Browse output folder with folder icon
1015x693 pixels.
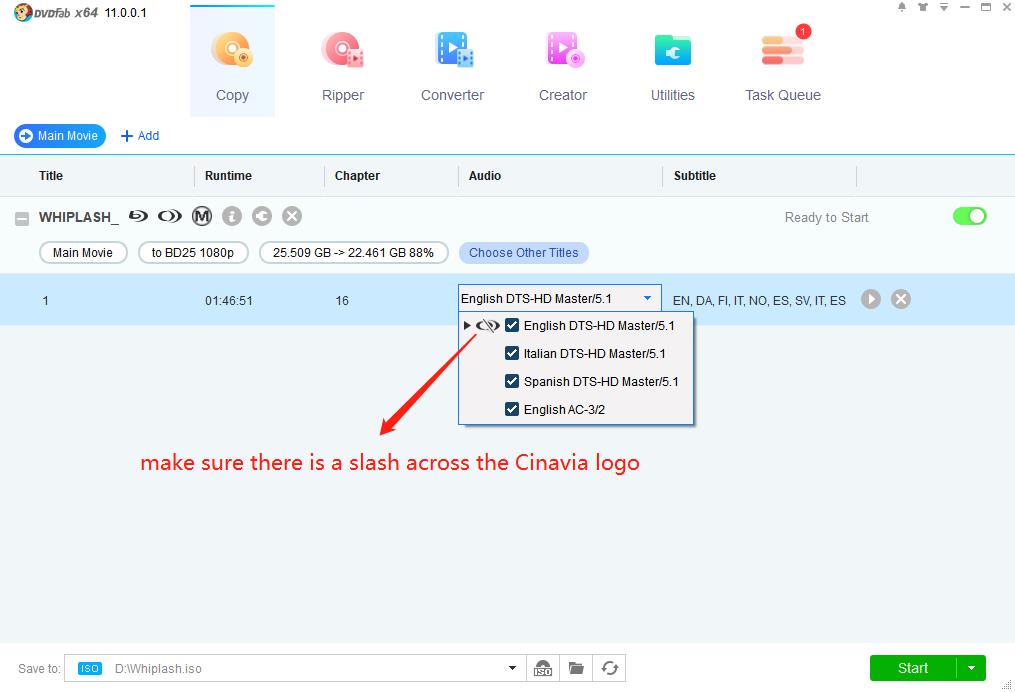click(576, 668)
